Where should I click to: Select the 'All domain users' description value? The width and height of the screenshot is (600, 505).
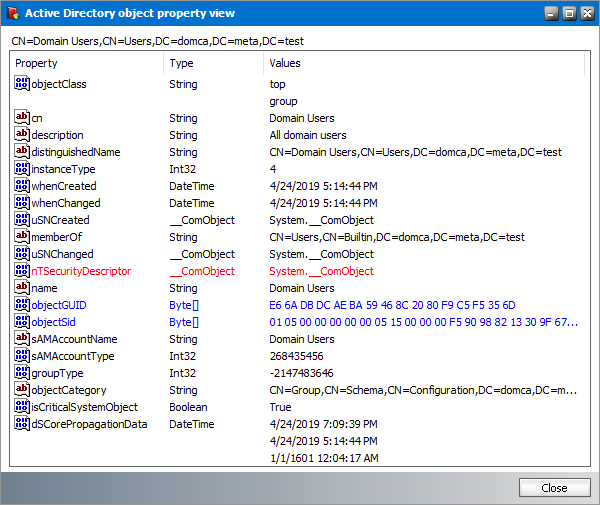tap(308, 135)
